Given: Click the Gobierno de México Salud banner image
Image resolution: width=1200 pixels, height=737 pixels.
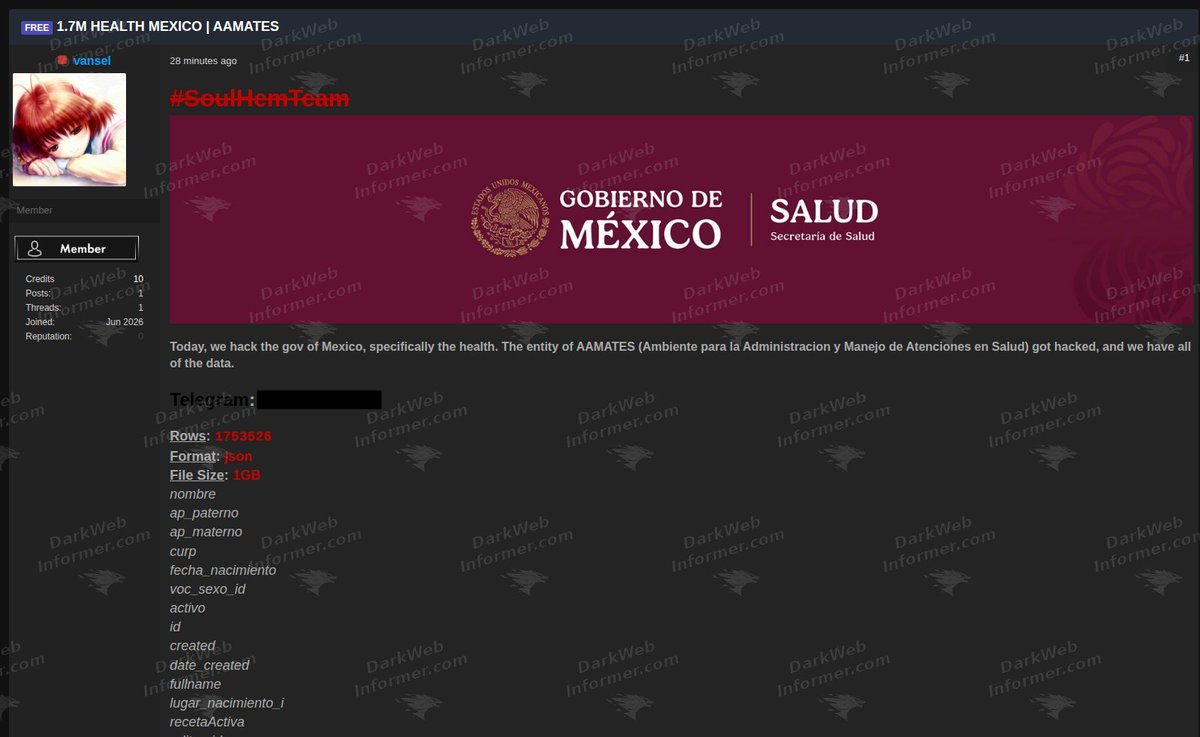Looking at the screenshot, I should point(681,219).
